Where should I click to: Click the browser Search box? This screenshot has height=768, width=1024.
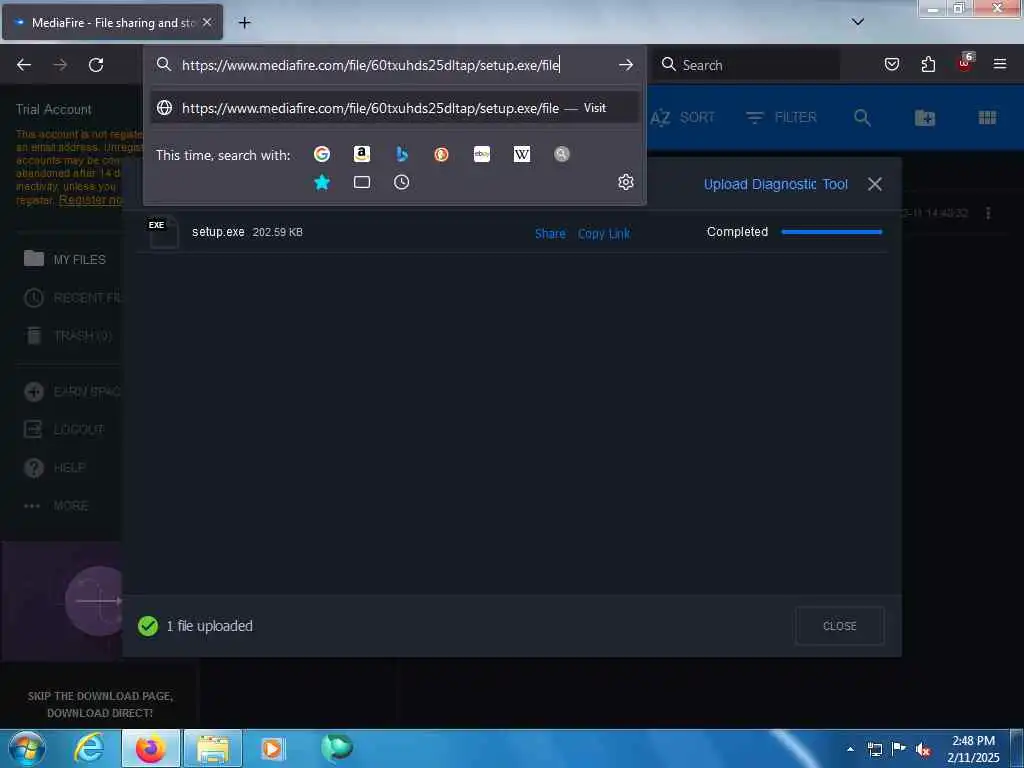click(748, 65)
